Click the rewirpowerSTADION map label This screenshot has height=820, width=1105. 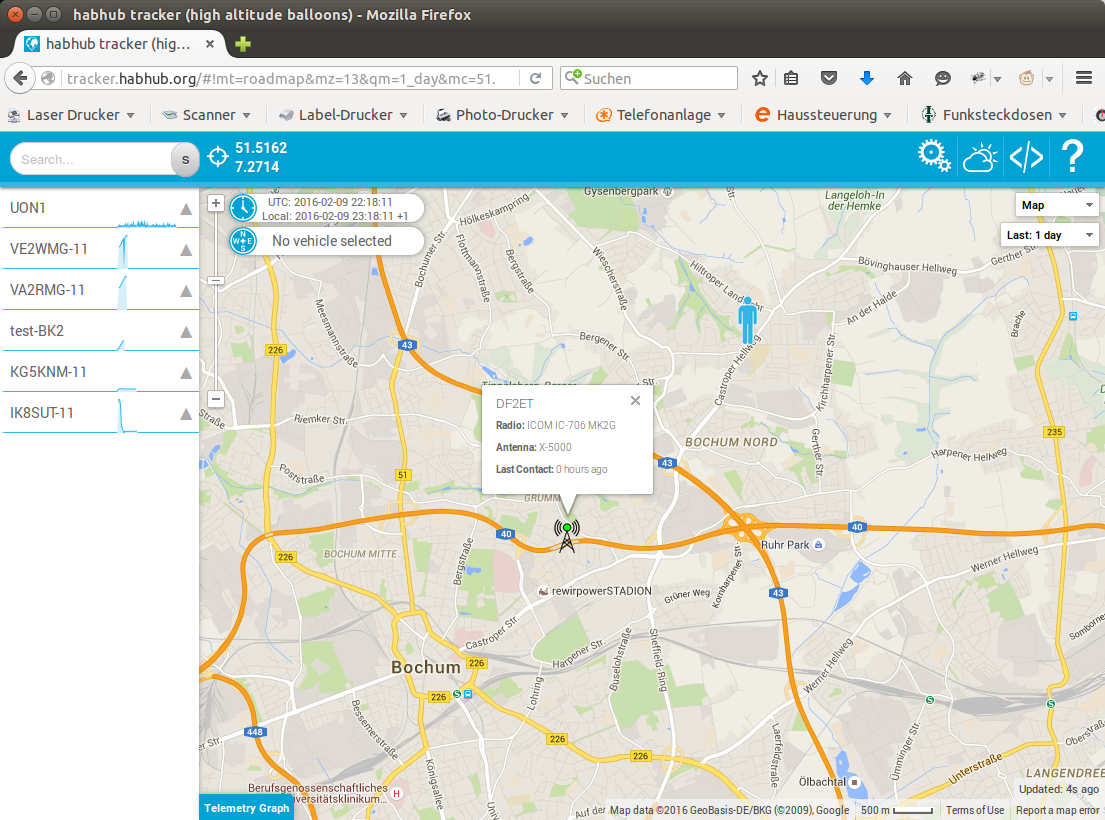pyautogui.click(x=601, y=591)
